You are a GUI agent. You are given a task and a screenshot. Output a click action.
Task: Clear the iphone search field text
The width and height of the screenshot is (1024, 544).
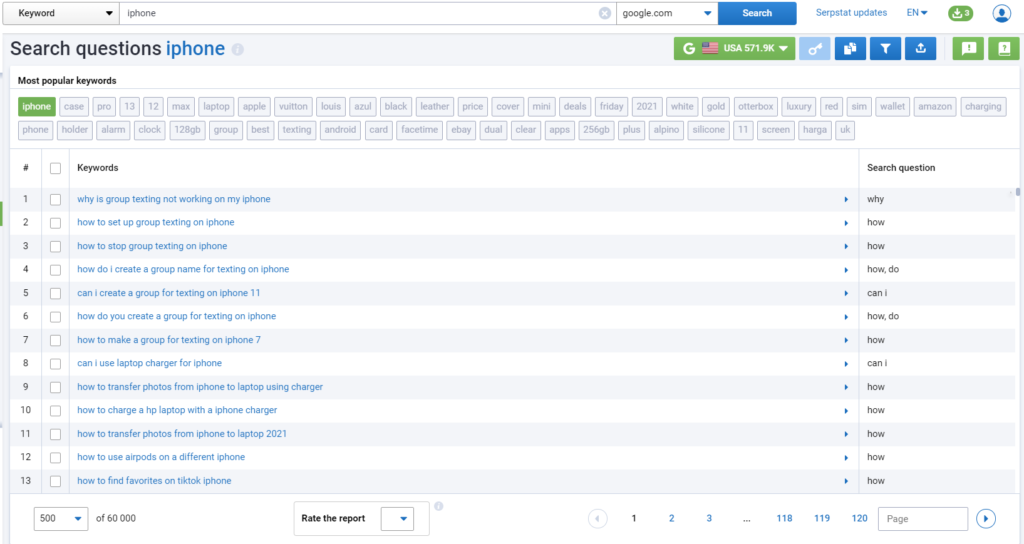(x=605, y=13)
